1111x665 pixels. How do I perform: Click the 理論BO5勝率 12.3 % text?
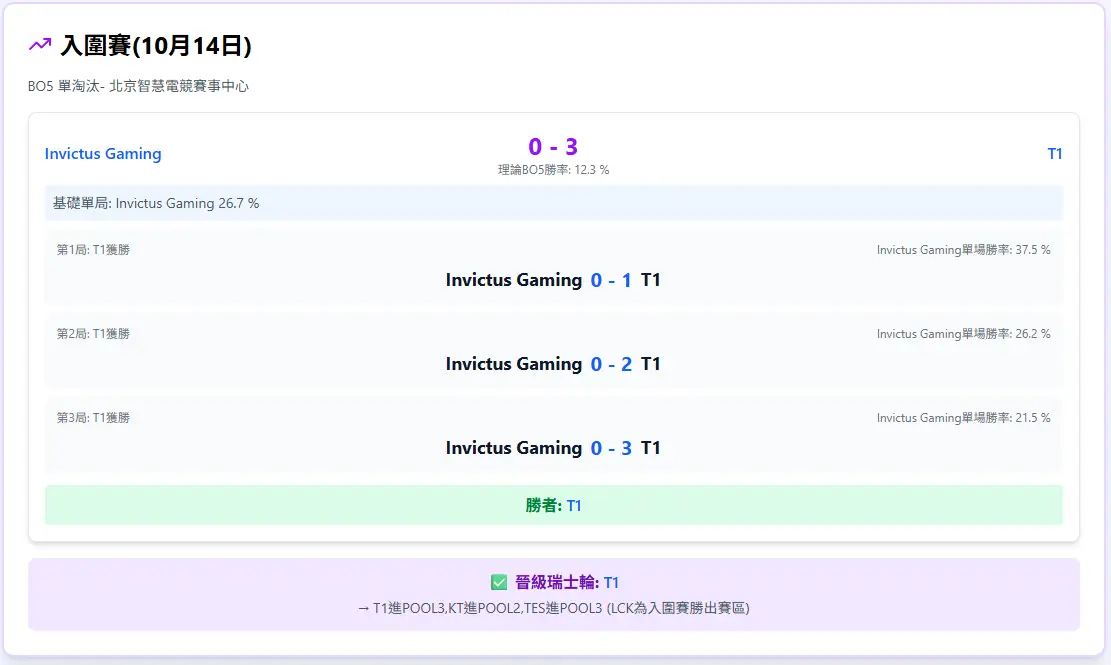(553, 170)
